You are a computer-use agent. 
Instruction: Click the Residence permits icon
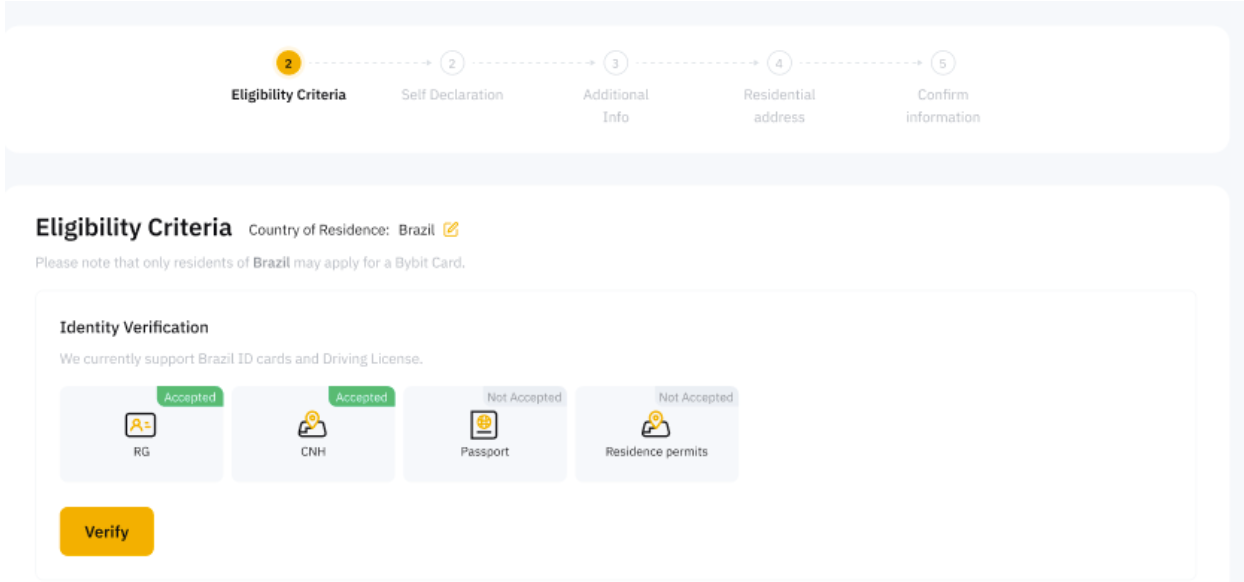[656, 425]
